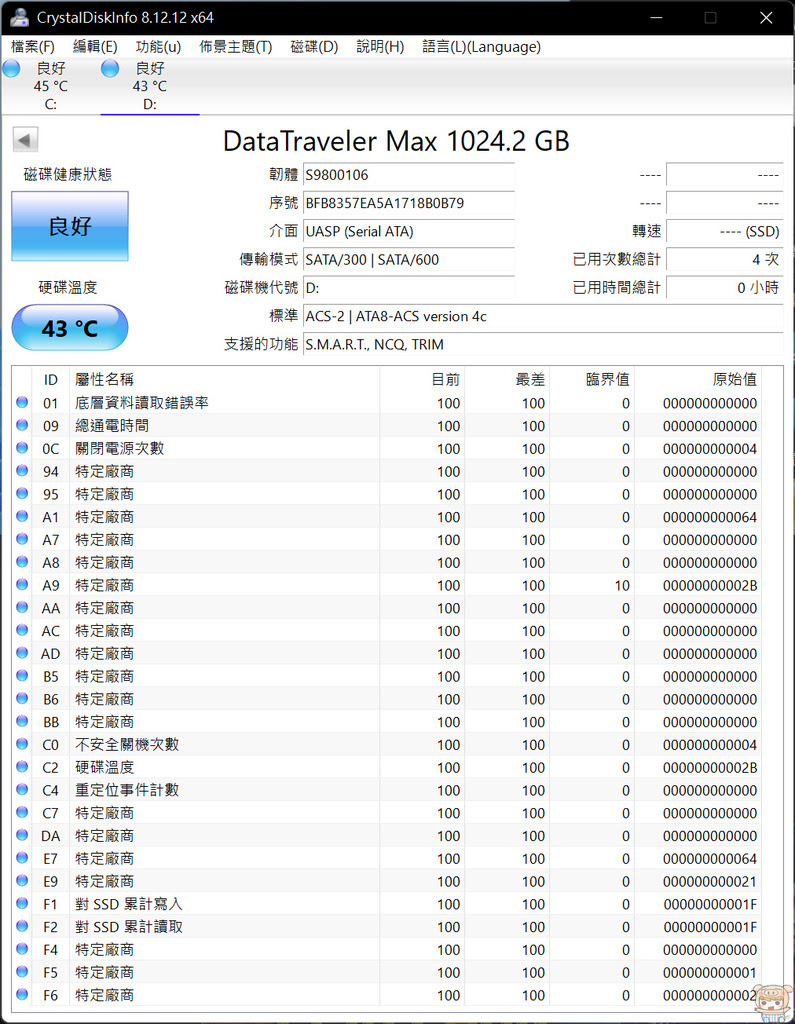Click the 目前 column header
Screen dimensions: 795x1024
422,379
